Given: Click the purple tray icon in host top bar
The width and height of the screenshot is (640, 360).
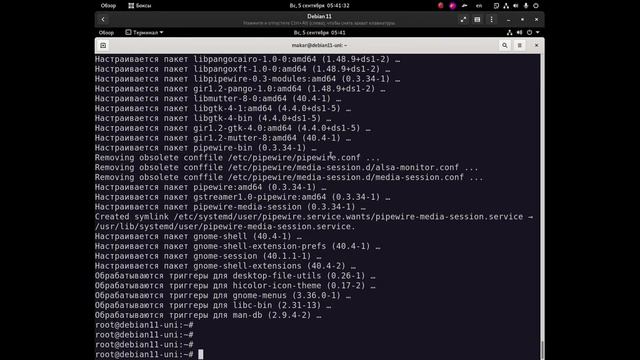Looking at the screenshot, I should 452,6.
